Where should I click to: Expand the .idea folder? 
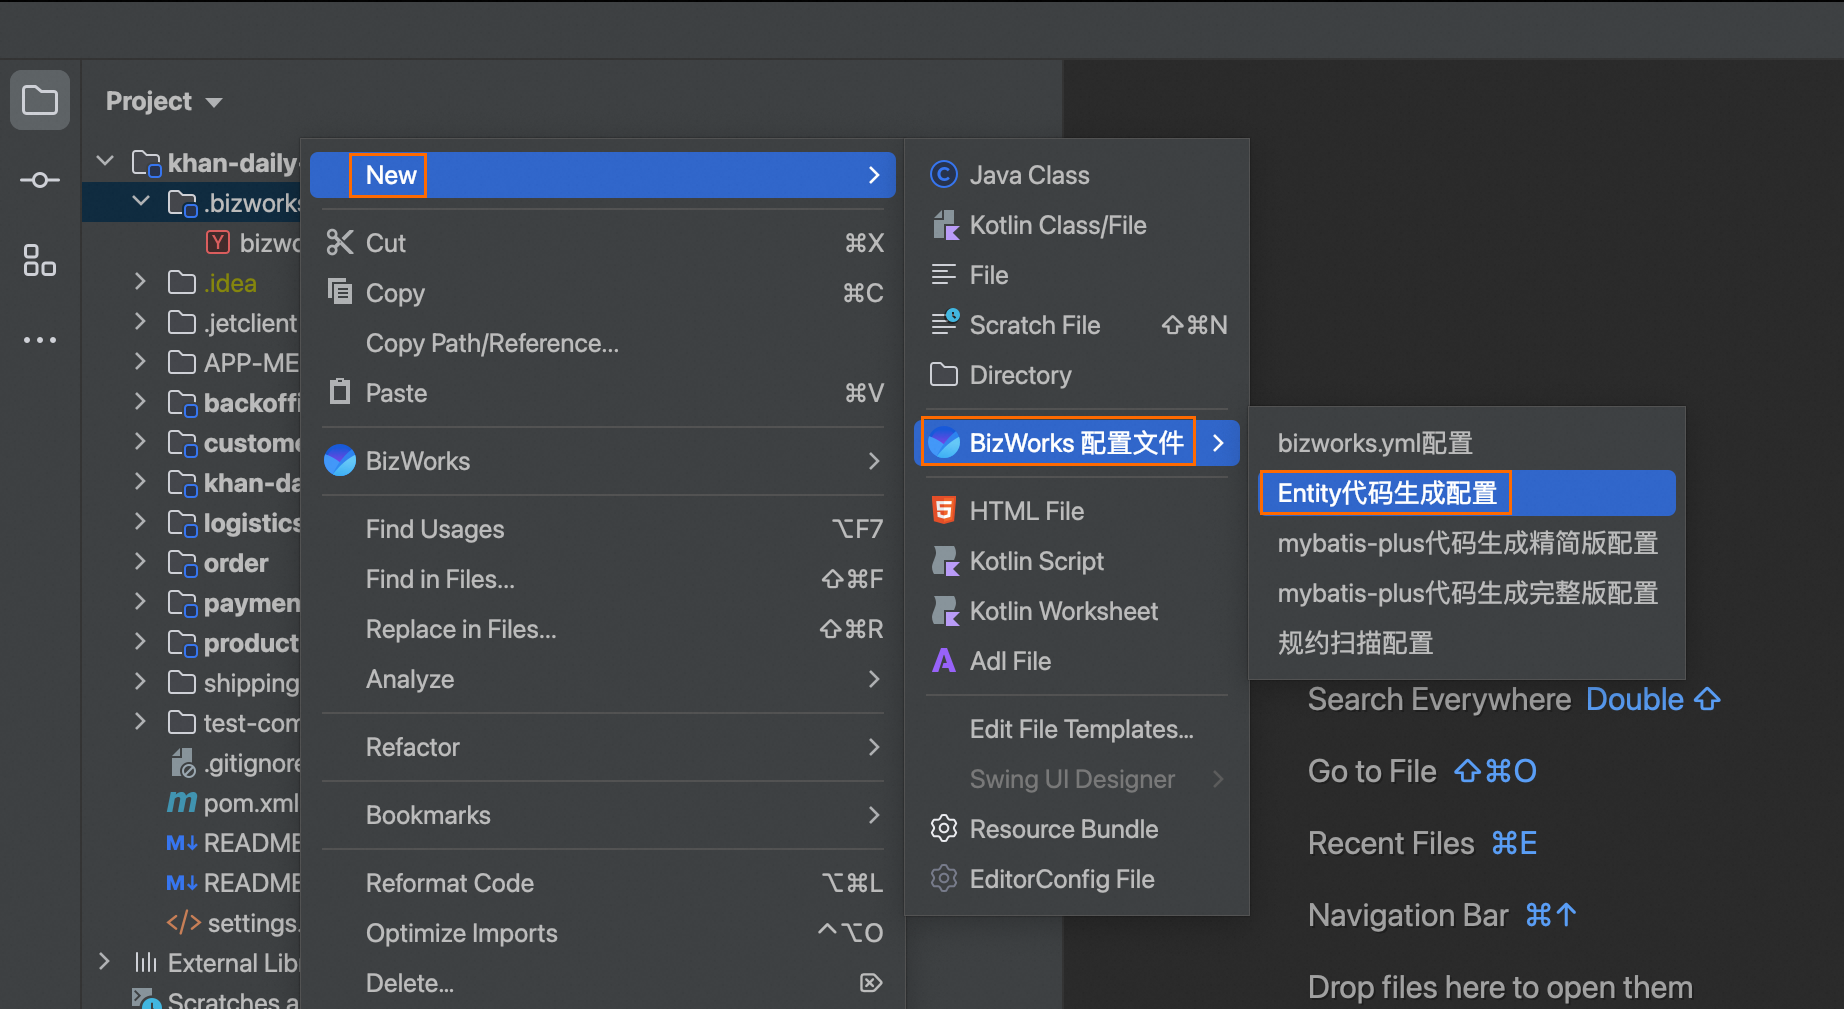click(141, 282)
